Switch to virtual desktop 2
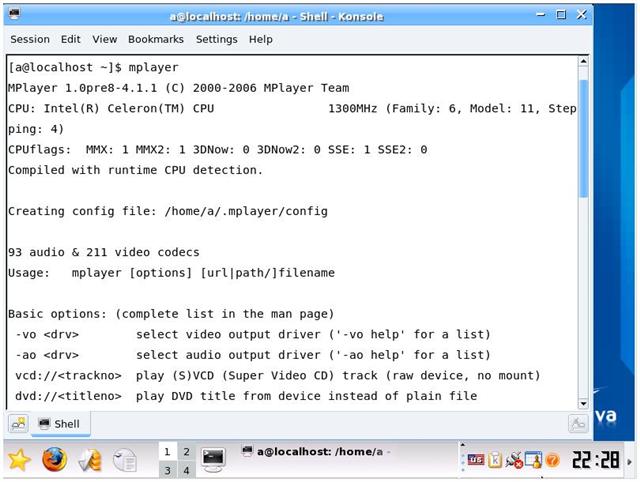Screen dimensions: 640x482 [187, 451]
